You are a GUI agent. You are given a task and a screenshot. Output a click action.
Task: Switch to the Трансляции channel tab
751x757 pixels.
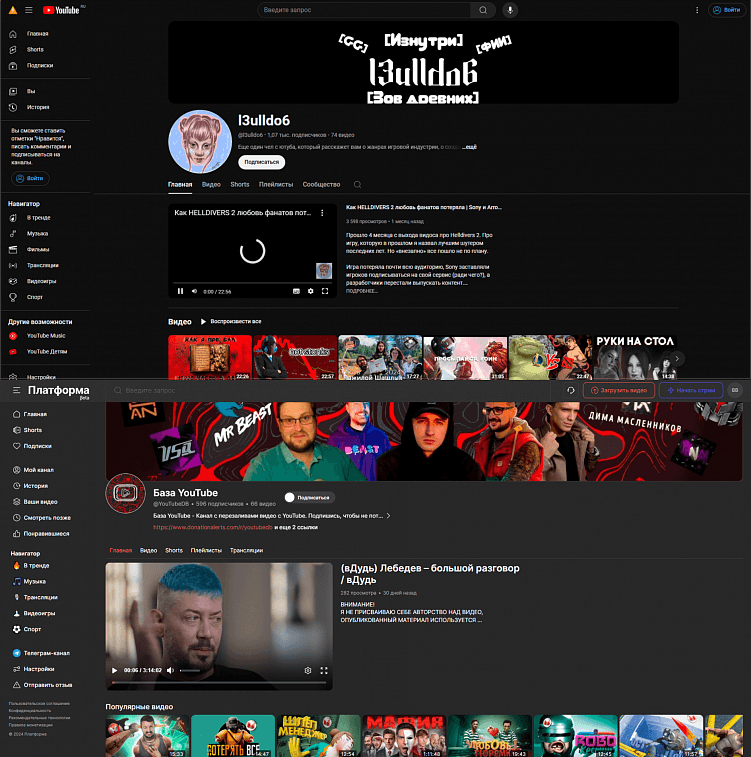[246, 550]
